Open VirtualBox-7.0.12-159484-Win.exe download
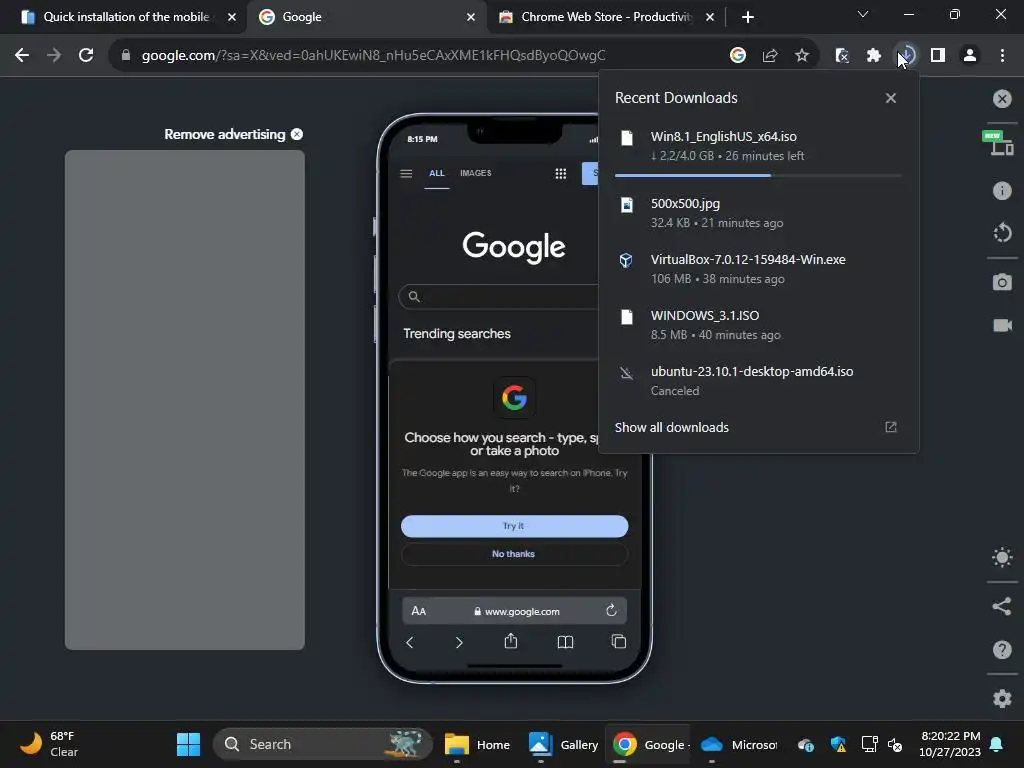 759,269
